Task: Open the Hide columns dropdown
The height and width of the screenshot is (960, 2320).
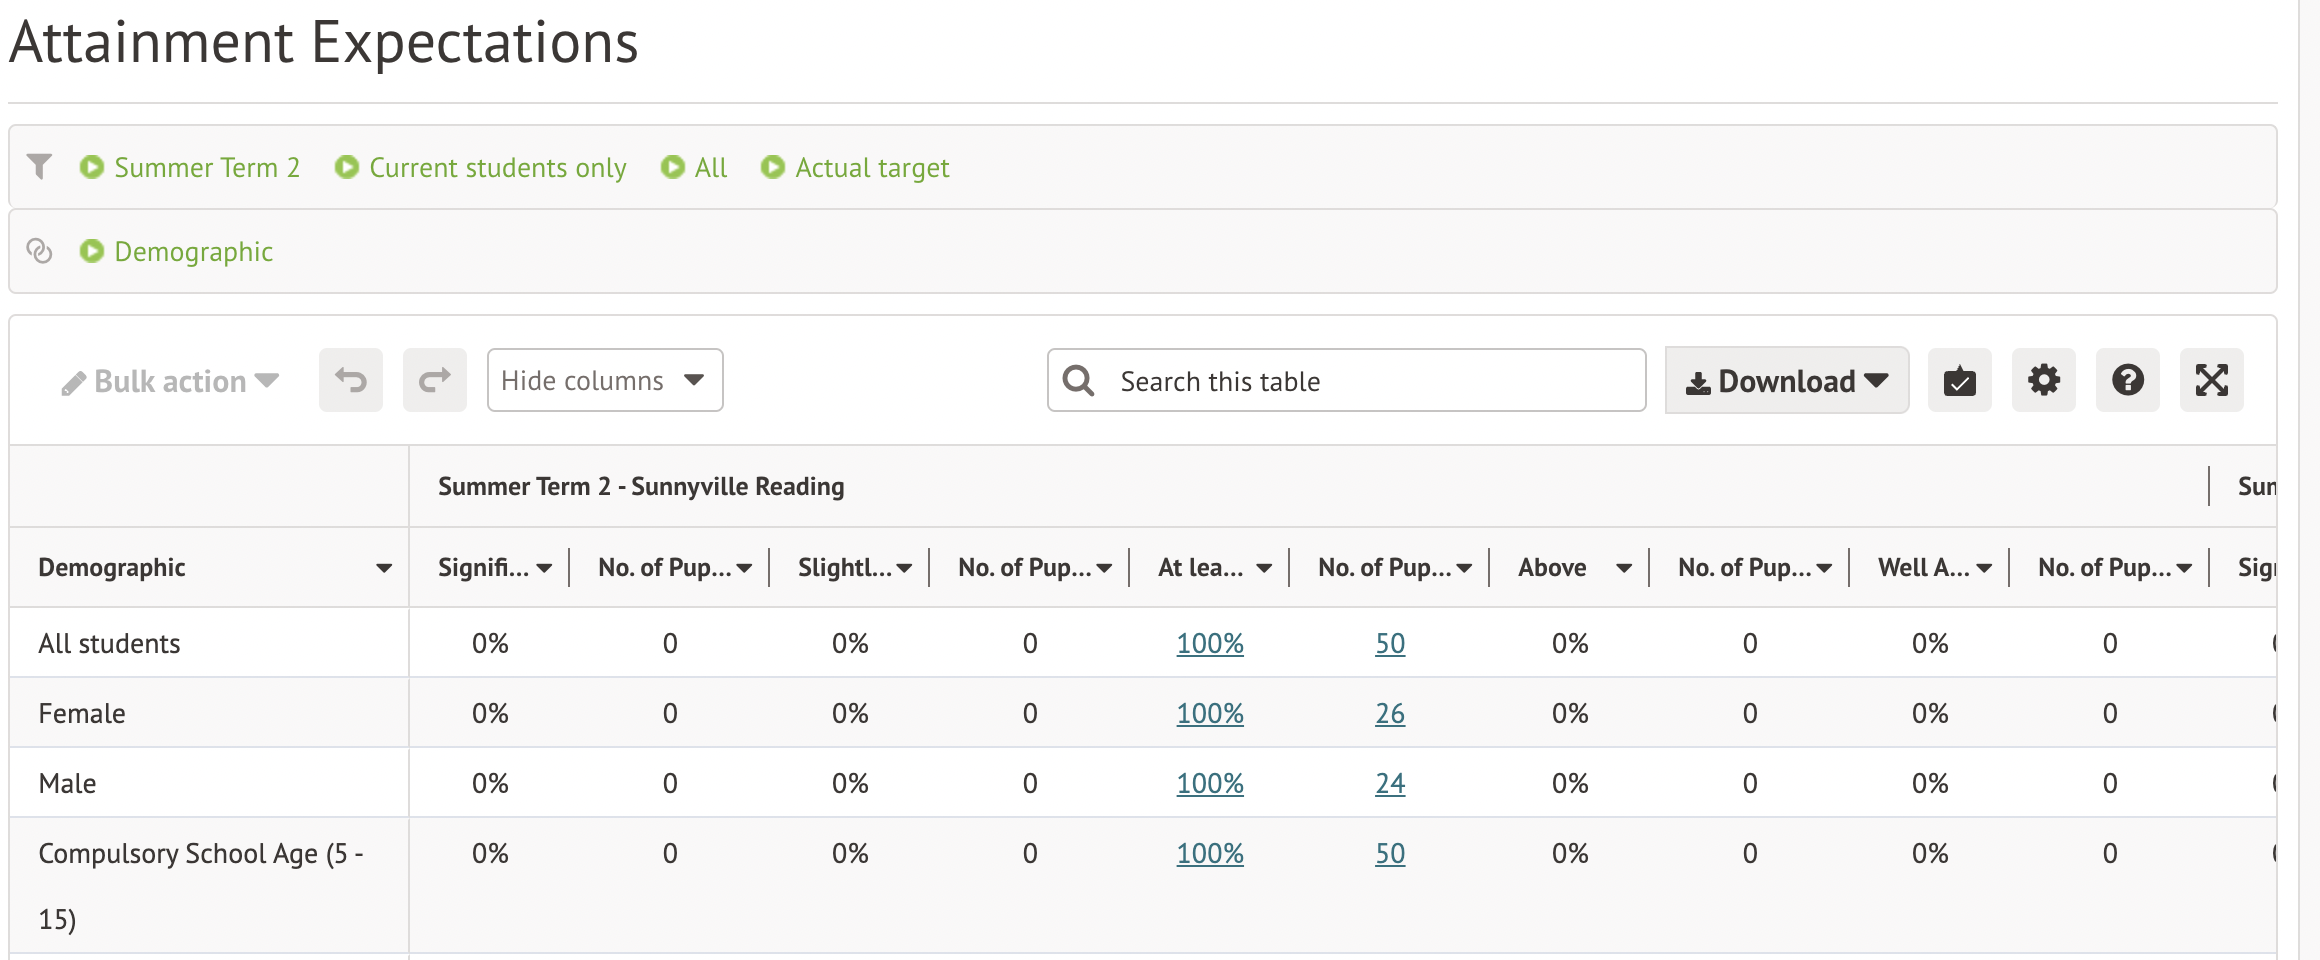Action: 604,381
